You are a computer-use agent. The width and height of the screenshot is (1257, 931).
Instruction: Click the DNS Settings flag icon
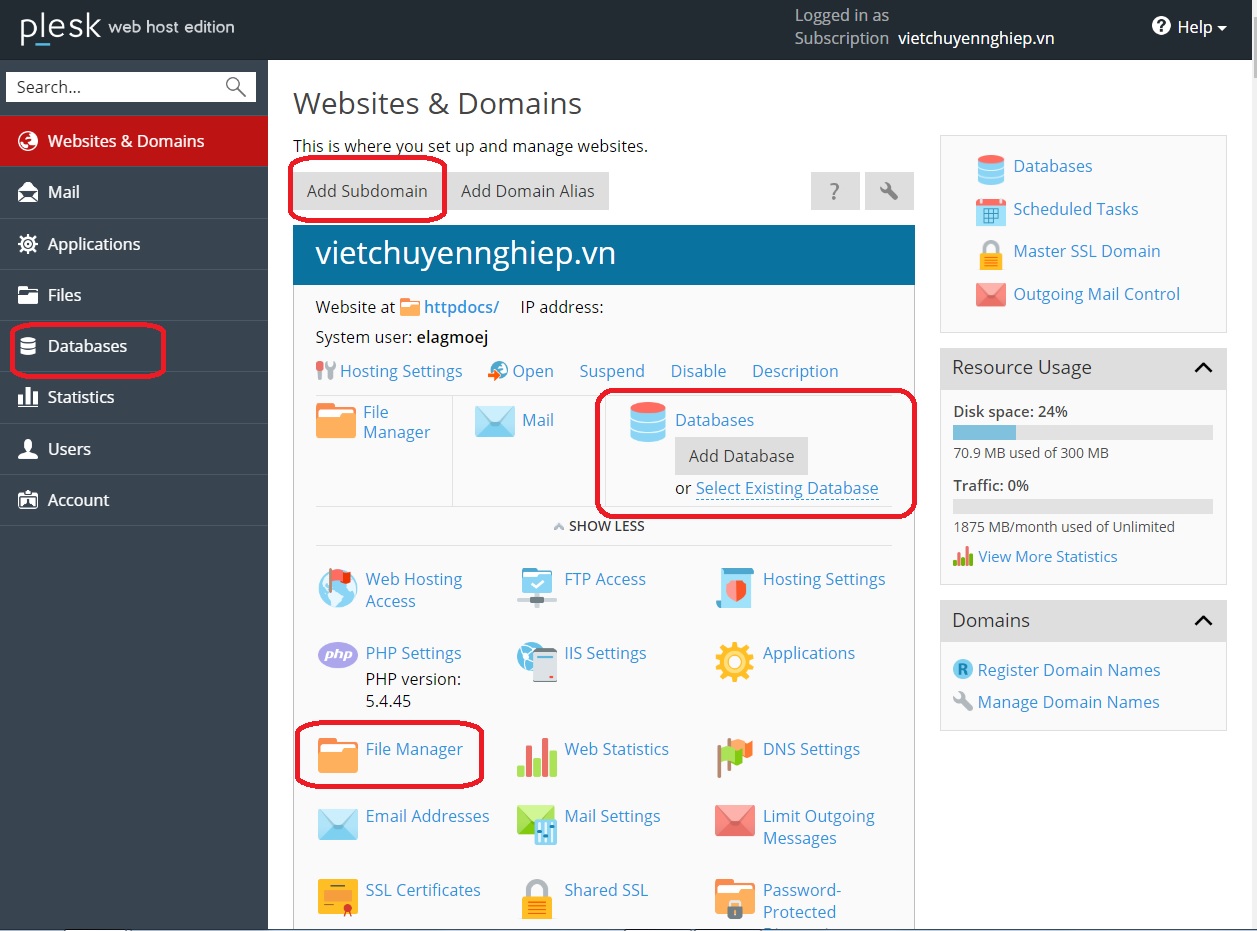[x=734, y=757]
